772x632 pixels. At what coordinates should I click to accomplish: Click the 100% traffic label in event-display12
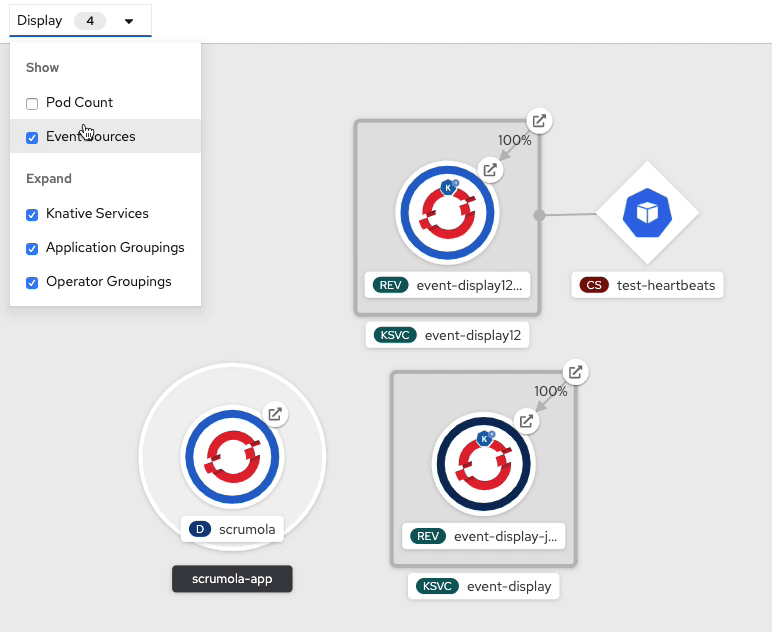coord(515,140)
